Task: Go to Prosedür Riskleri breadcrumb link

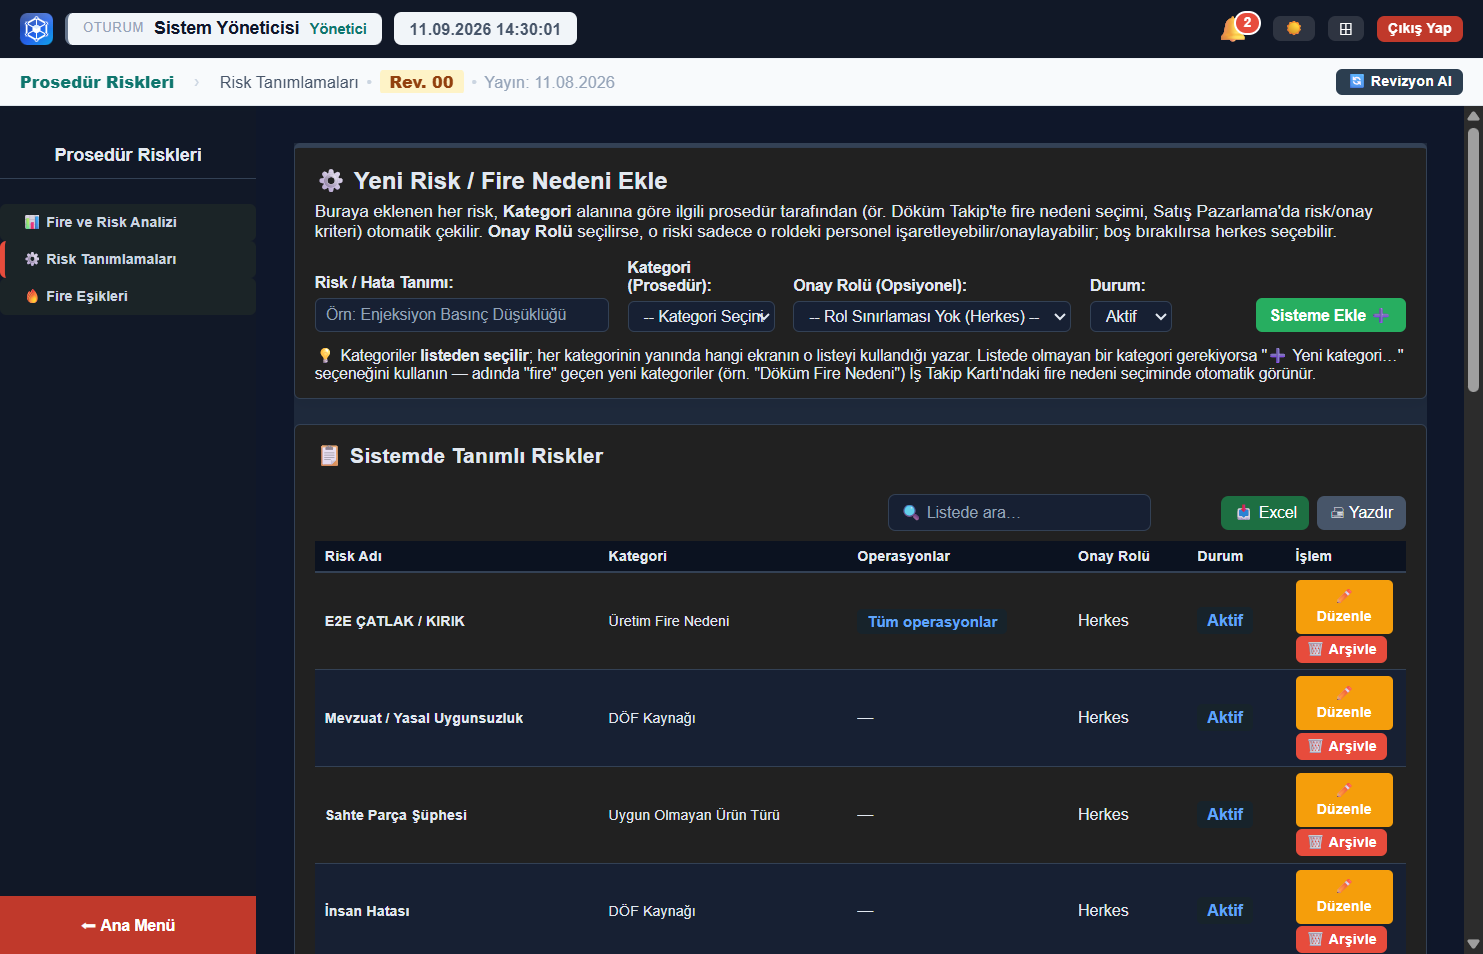Action: pyautogui.click(x=97, y=82)
